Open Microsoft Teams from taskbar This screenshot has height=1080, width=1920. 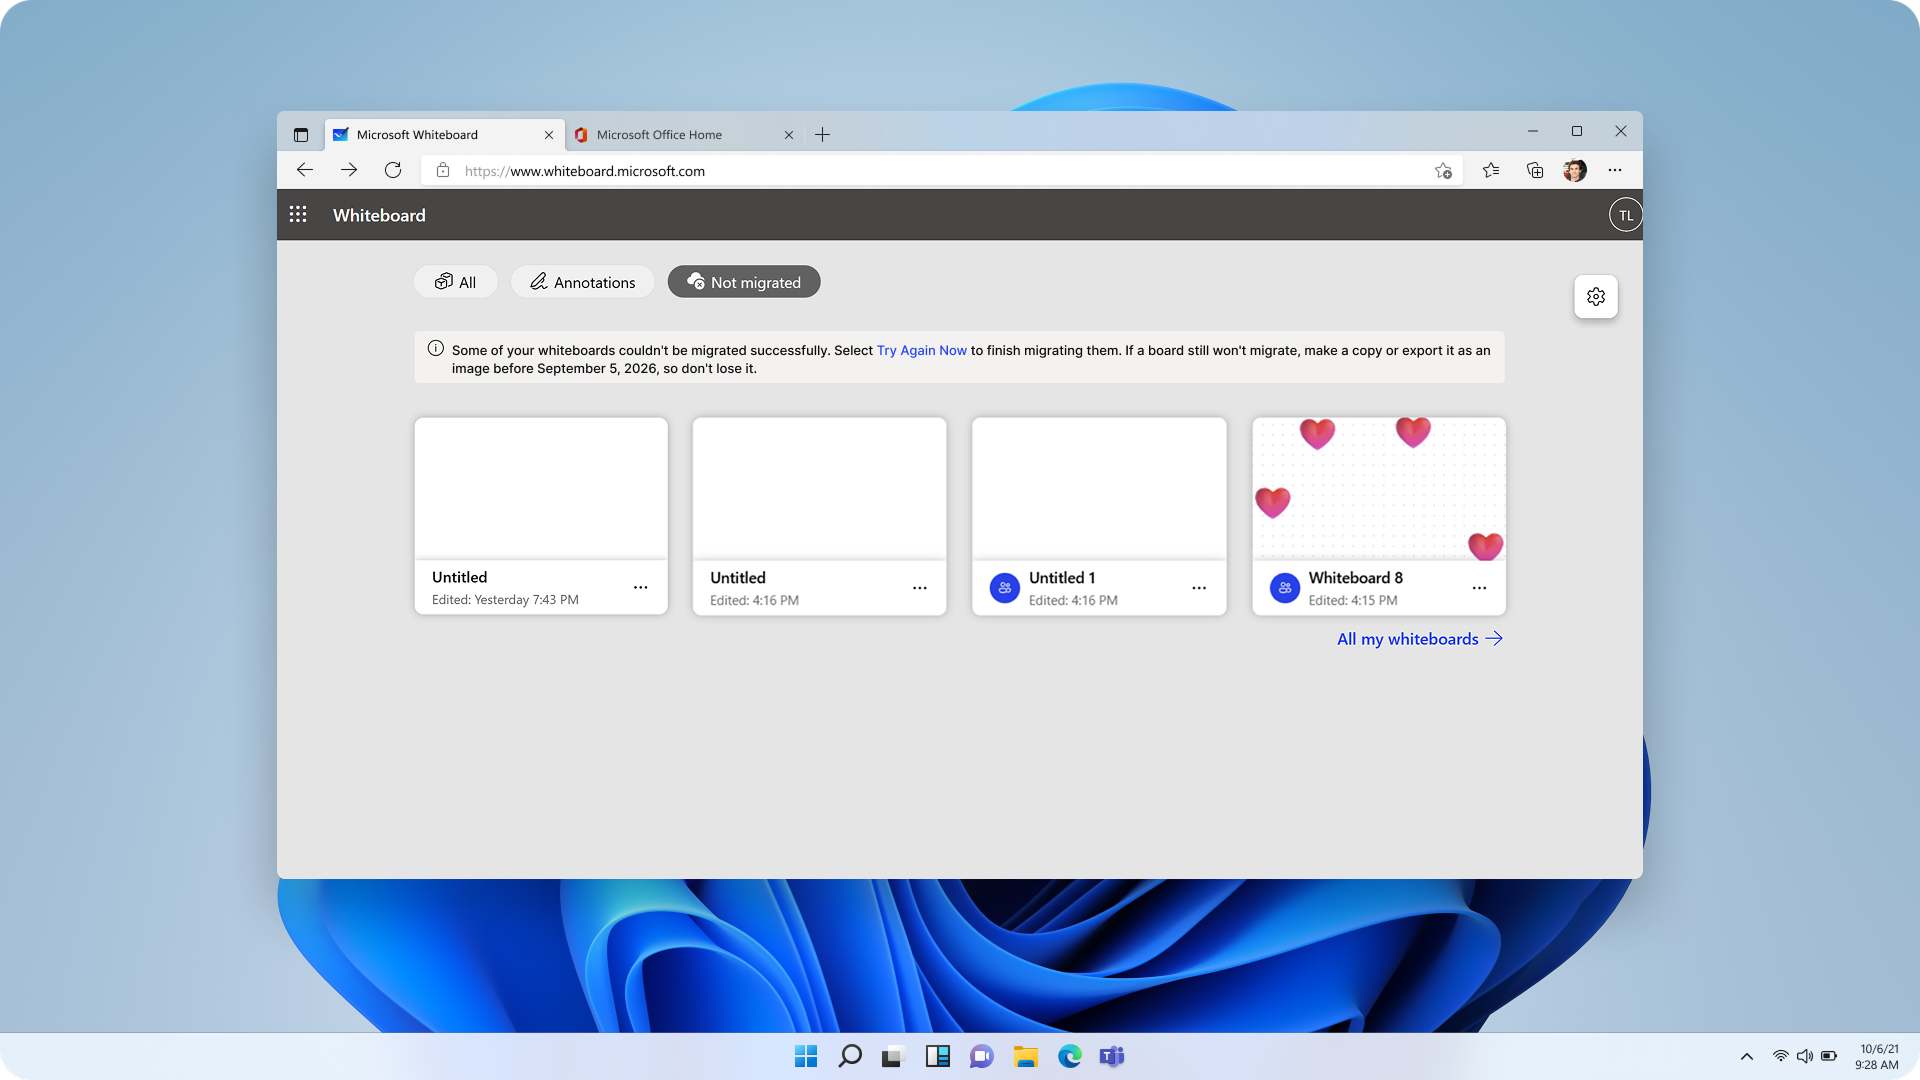[x=1112, y=1056]
